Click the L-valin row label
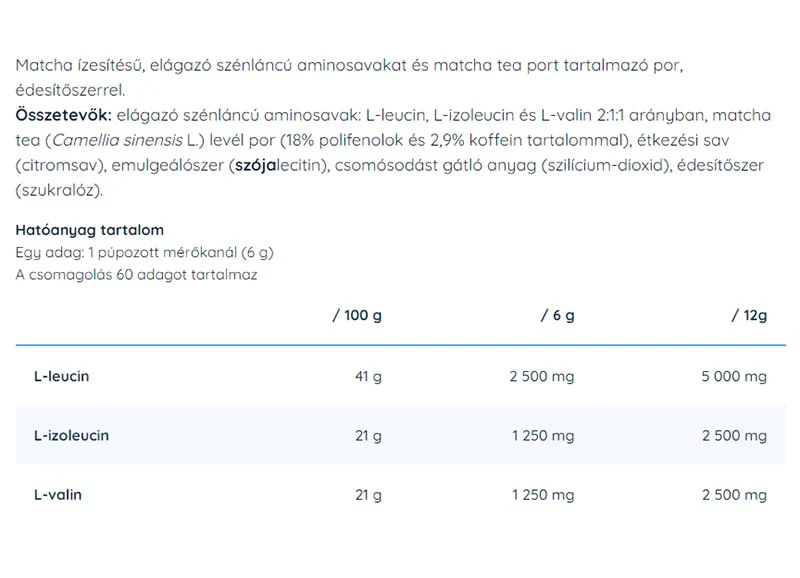 tap(58, 495)
